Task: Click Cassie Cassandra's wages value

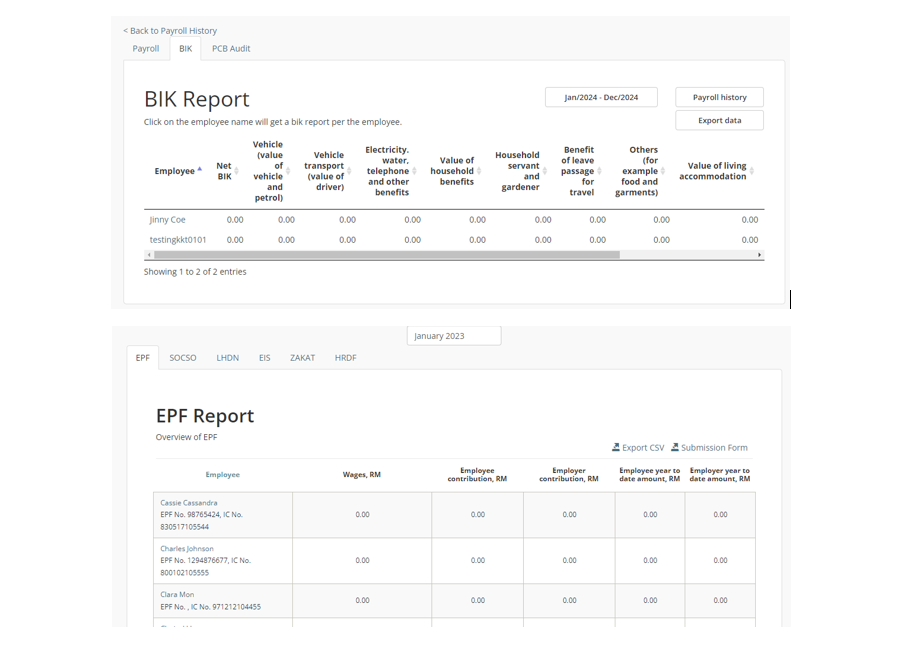Action: pos(362,515)
